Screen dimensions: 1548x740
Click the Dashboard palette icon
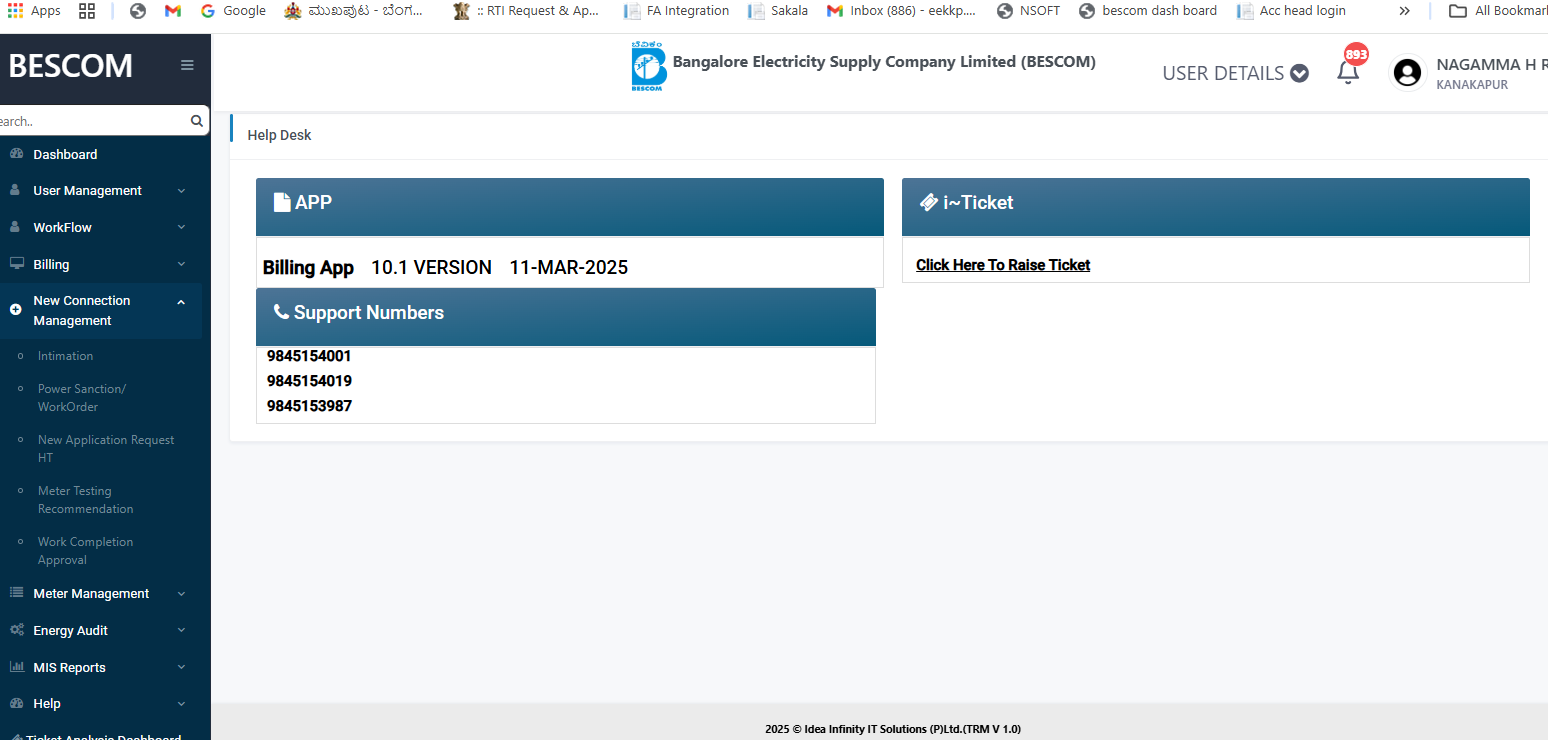click(x=16, y=154)
